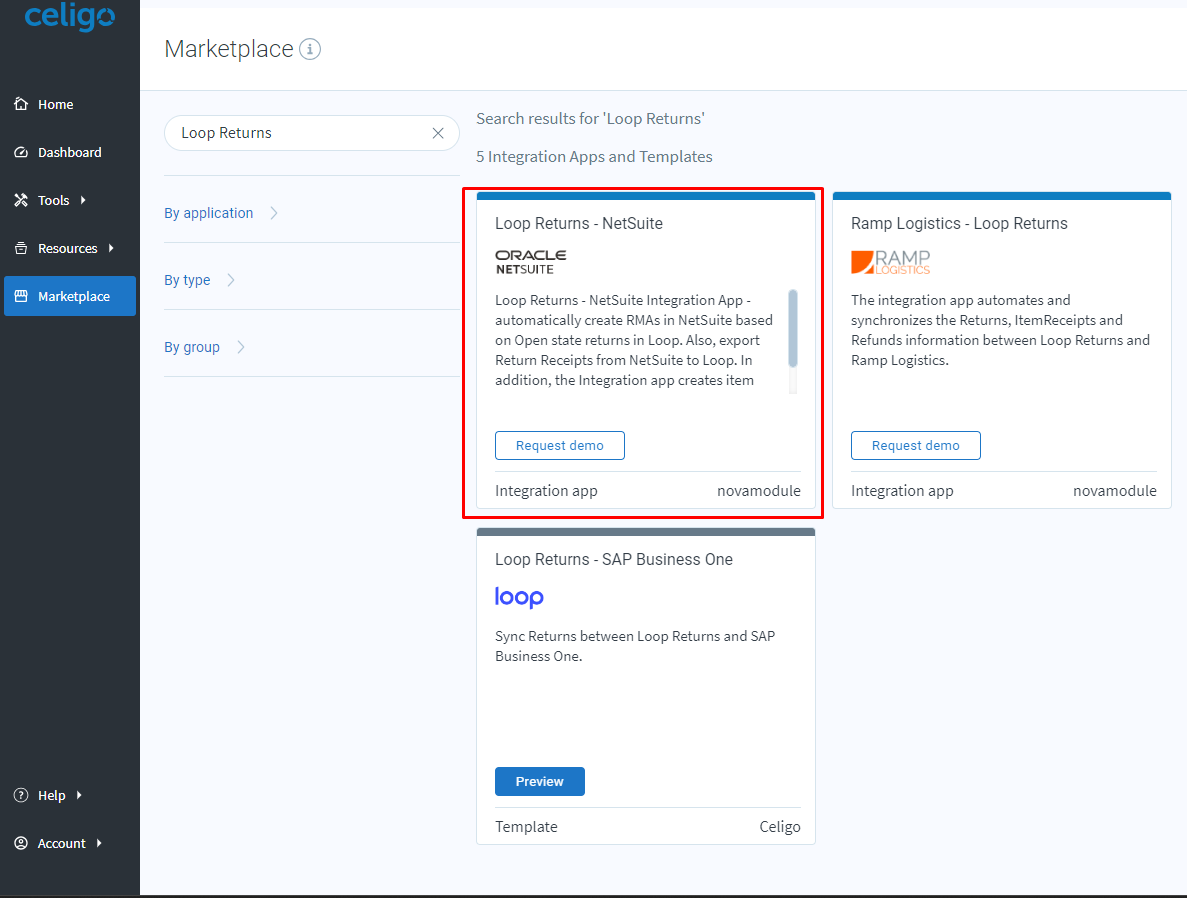
Task: Click the Ramp Logistics card description
Action: click(x=1000, y=330)
